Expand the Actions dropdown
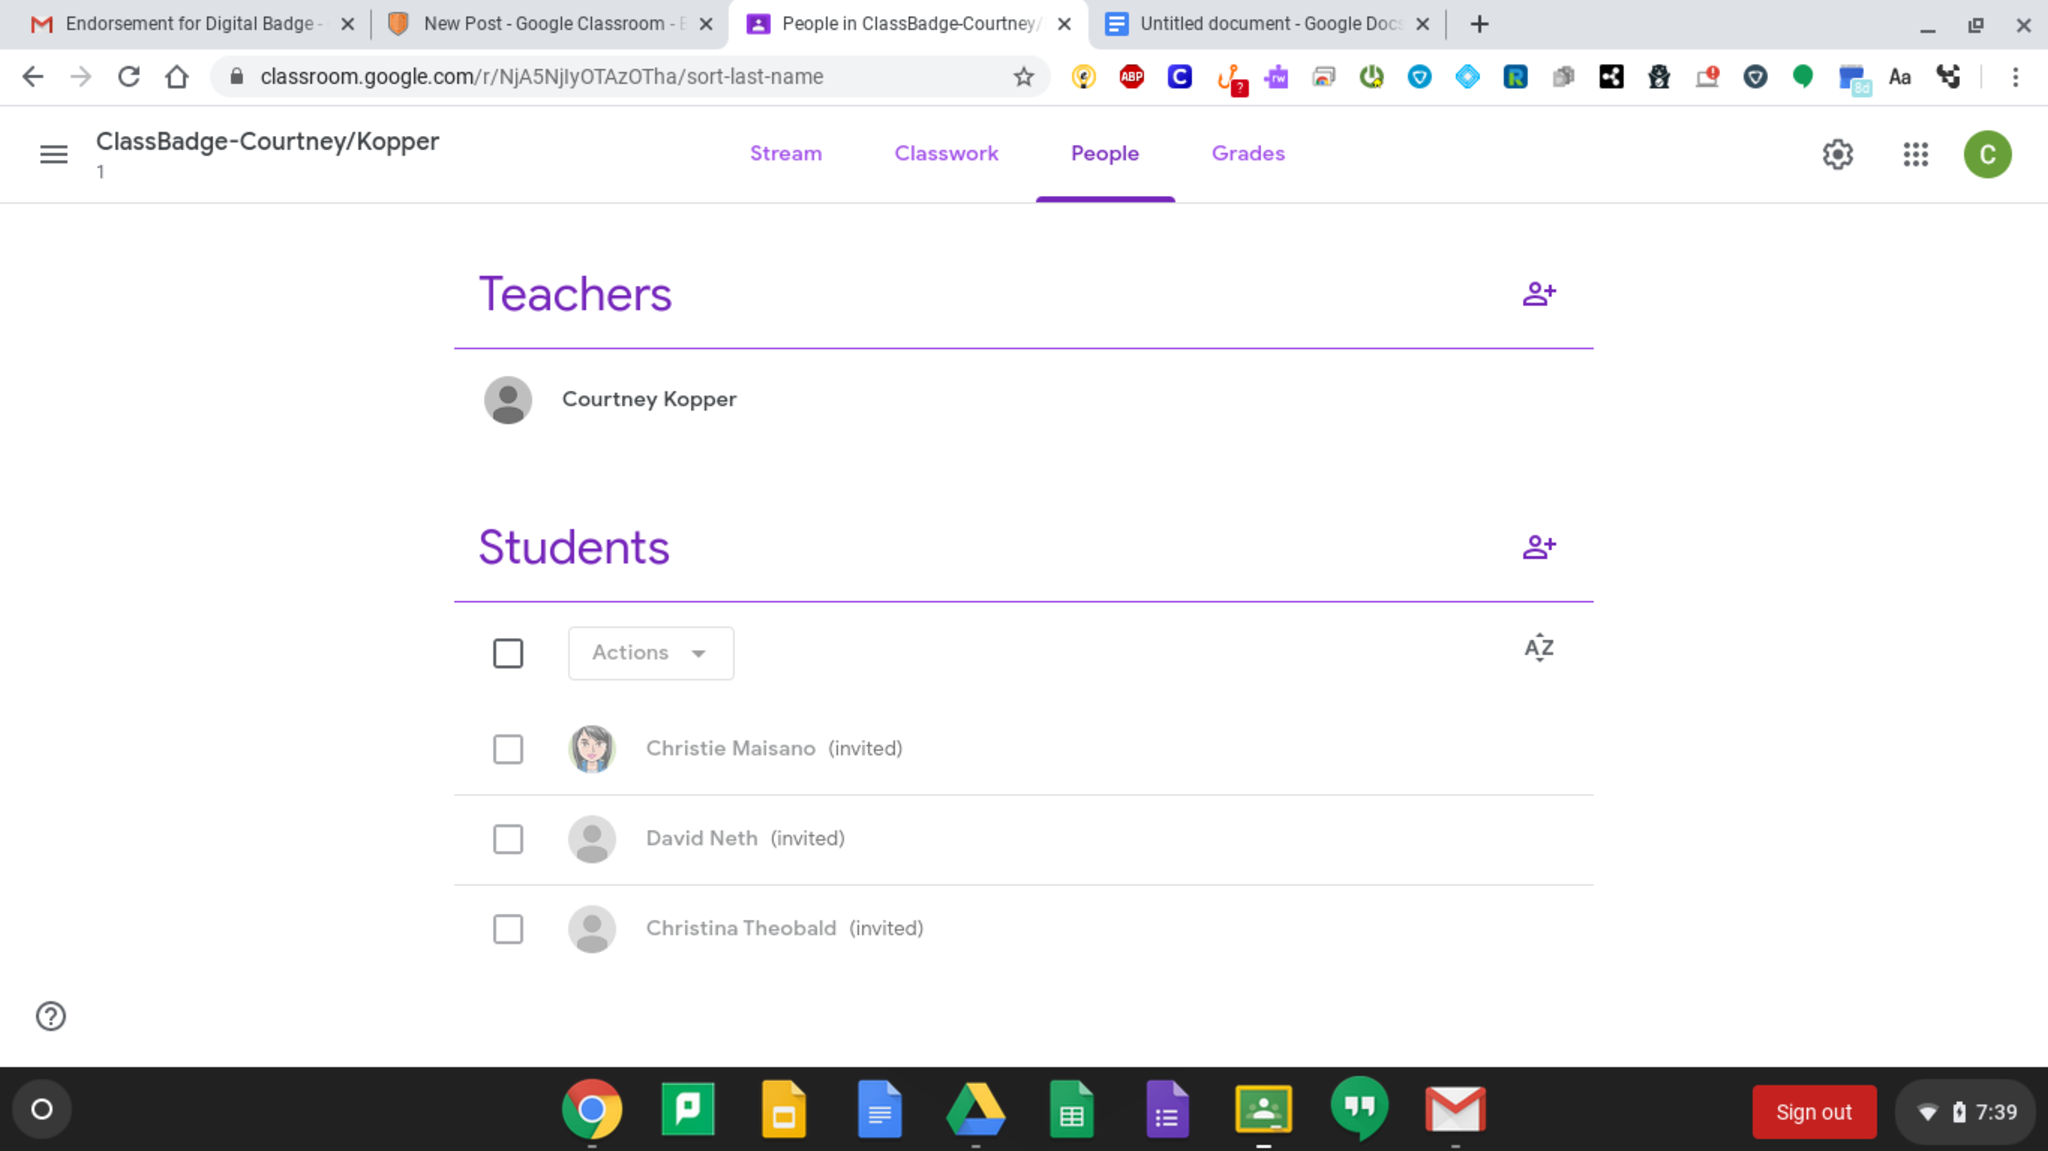 [651, 653]
